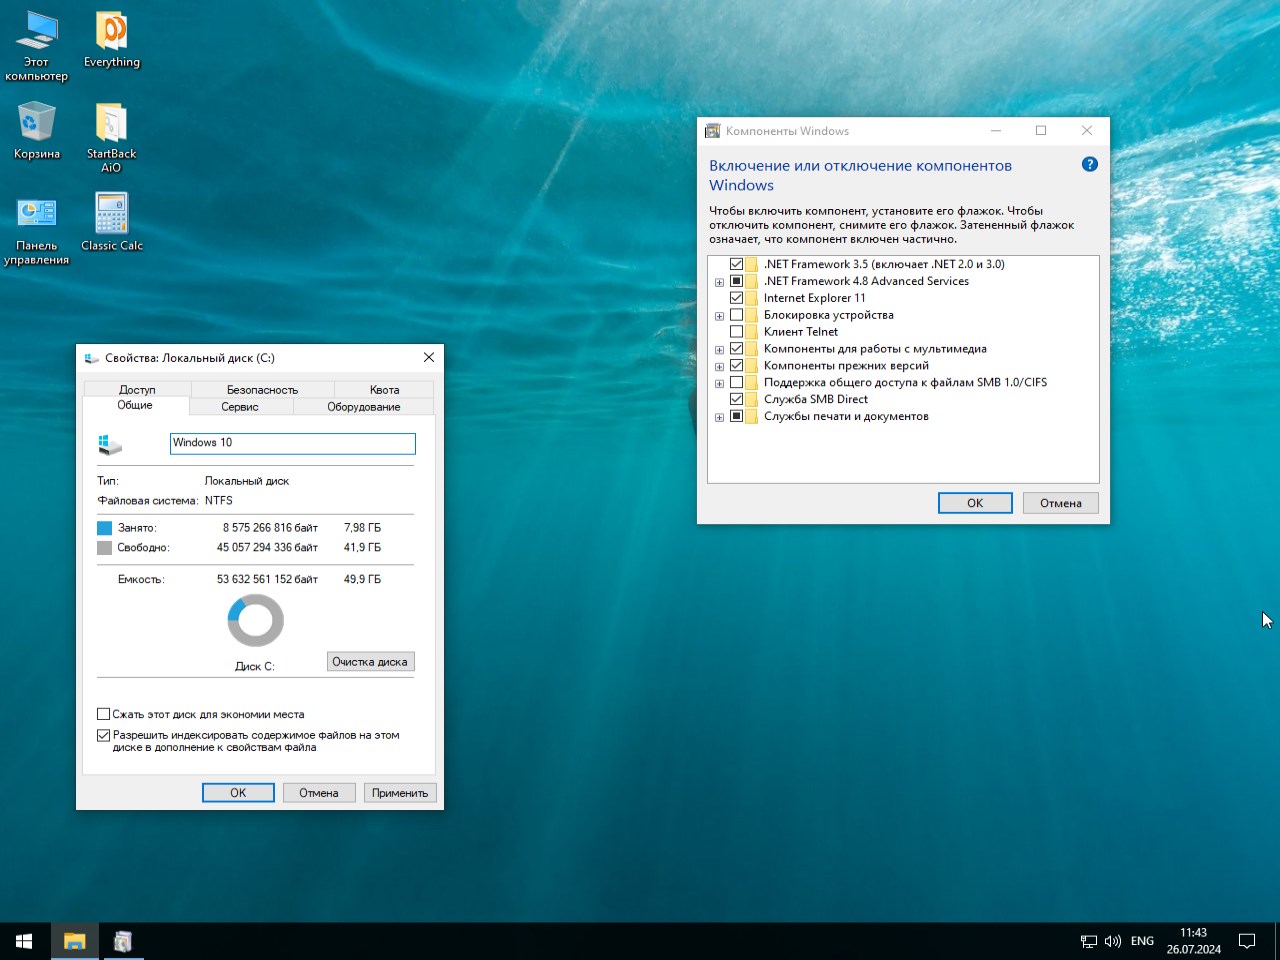Open the notification center icon
This screenshot has width=1280, height=960.
(1247, 941)
